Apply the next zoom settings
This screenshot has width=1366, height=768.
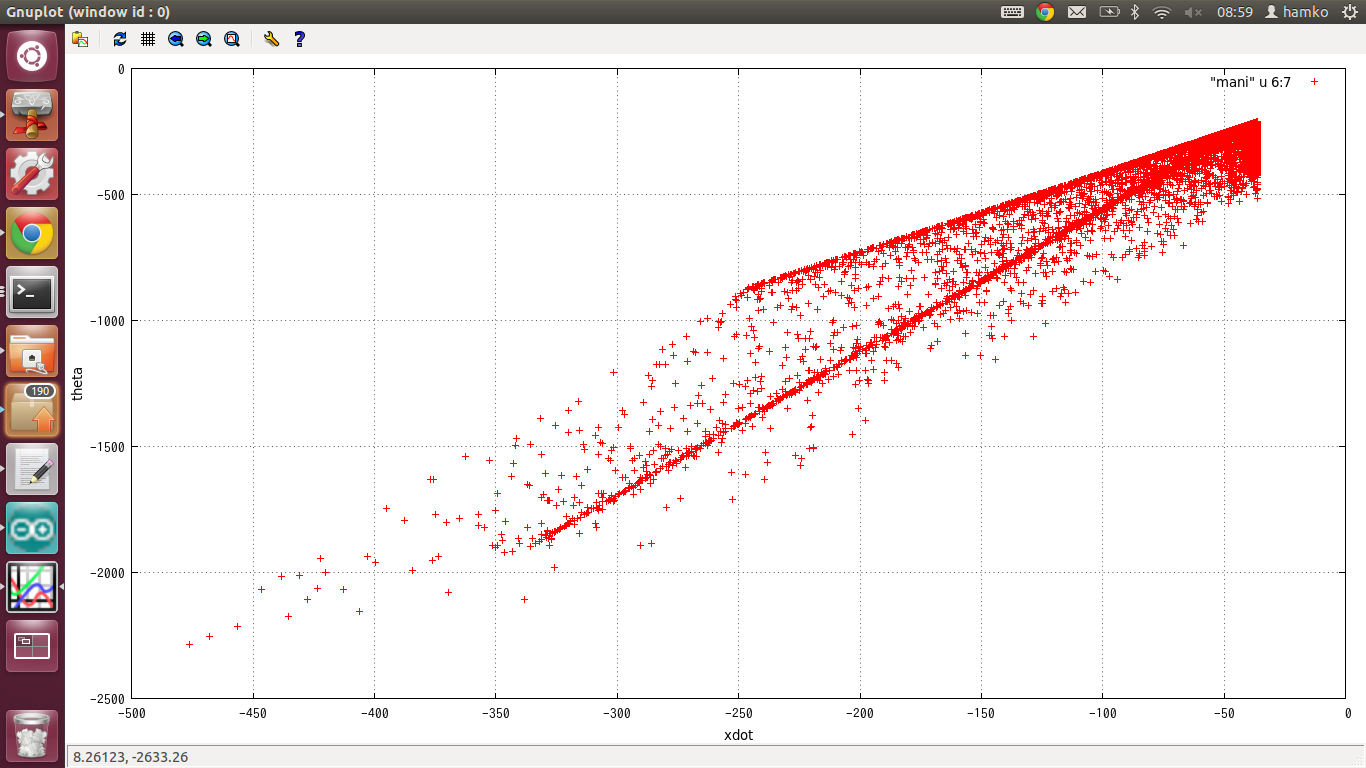pos(204,39)
